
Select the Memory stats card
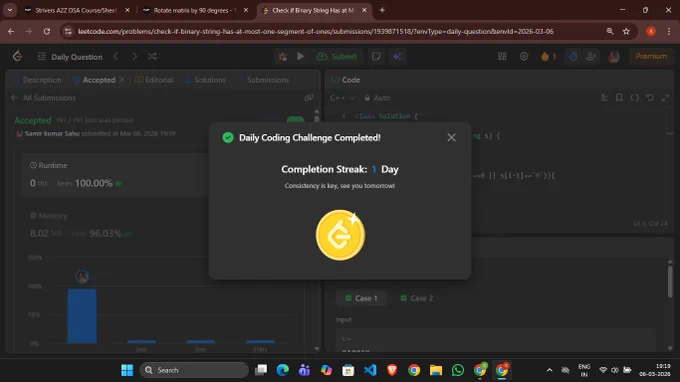(x=115, y=225)
